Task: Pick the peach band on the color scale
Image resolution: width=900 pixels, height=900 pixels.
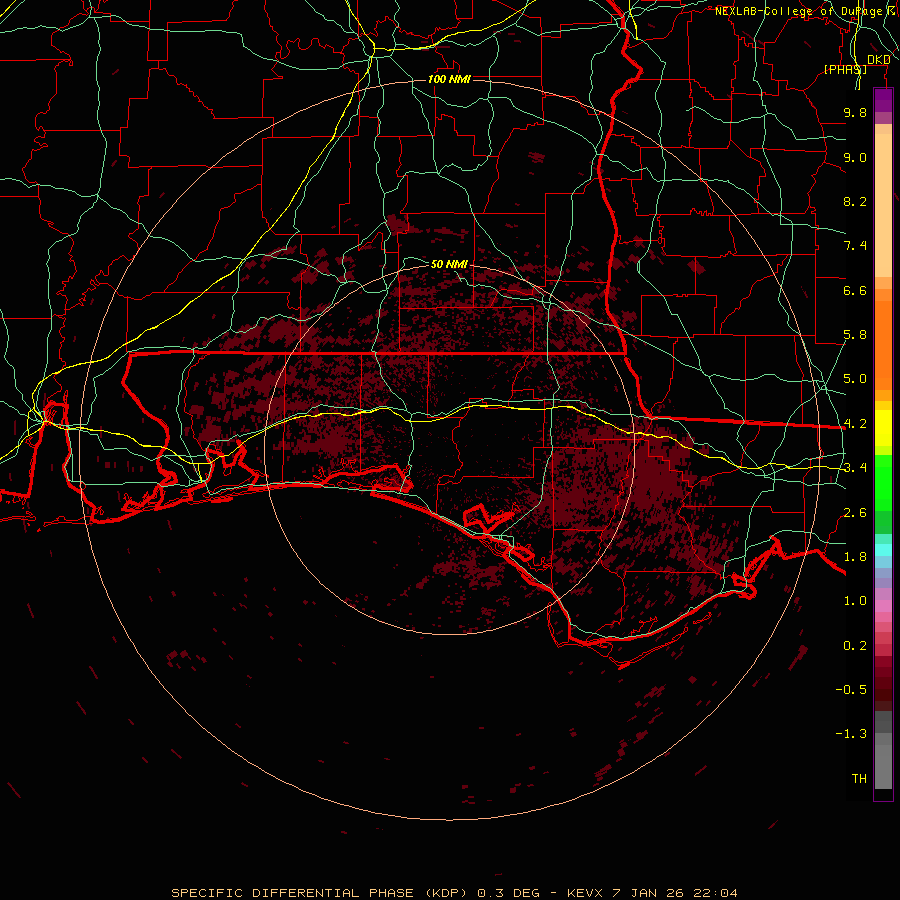Action: click(883, 205)
